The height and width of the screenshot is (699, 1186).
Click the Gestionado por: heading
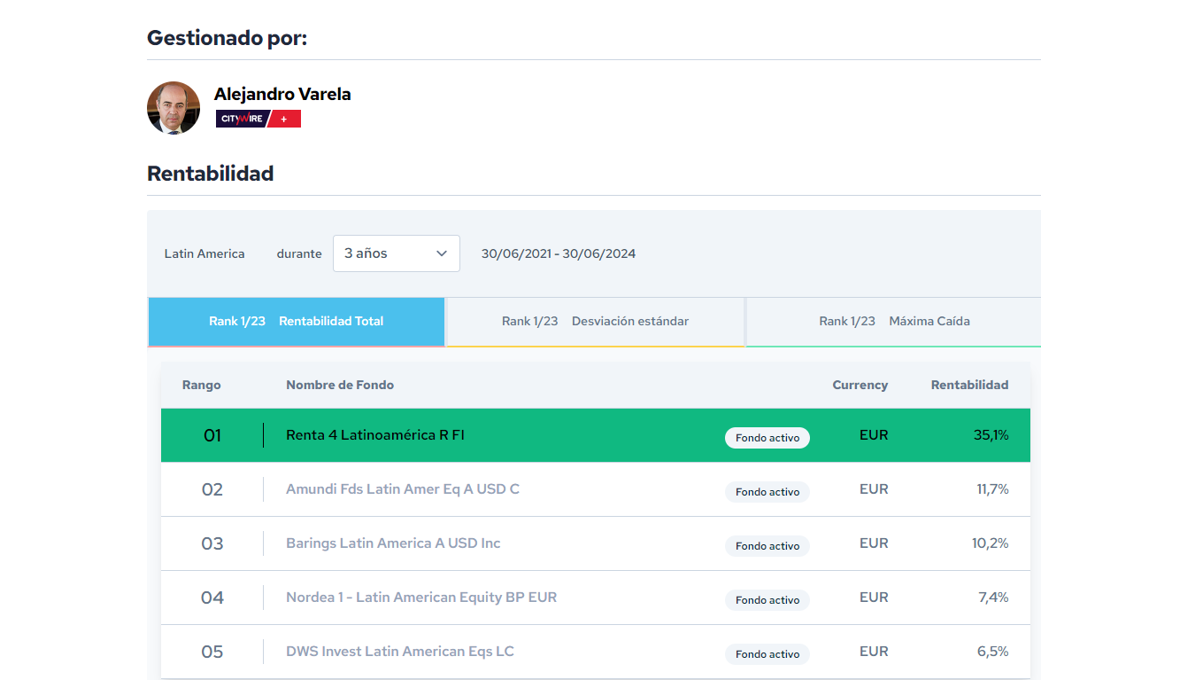point(227,38)
